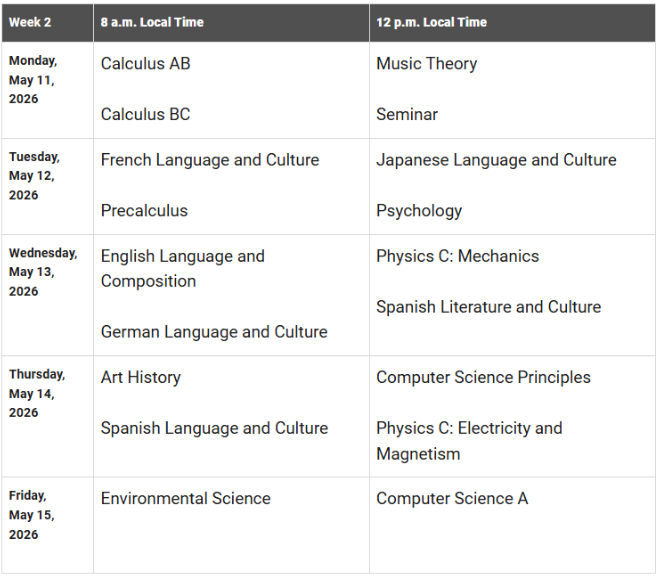Image resolution: width=658 pixels, height=577 pixels.
Task: Open the Physics C: Mechanics exam
Action: pos(457,256)
